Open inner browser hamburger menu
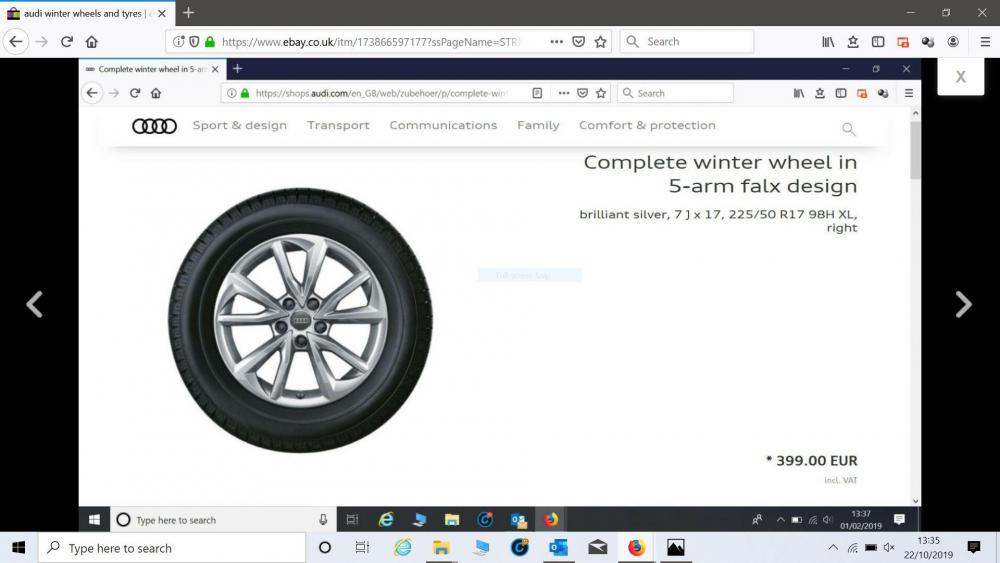Screen dimensions: 1000x563 point(909,93)
